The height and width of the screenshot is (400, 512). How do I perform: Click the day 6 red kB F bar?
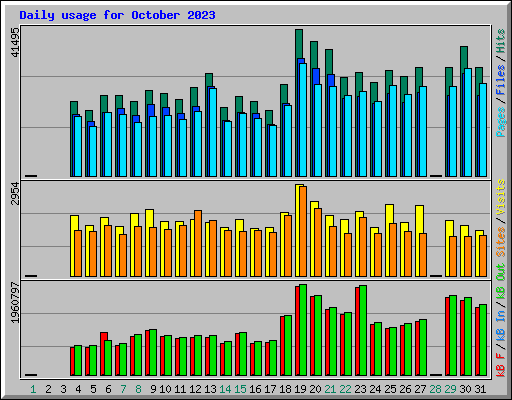tap(103, 354)
